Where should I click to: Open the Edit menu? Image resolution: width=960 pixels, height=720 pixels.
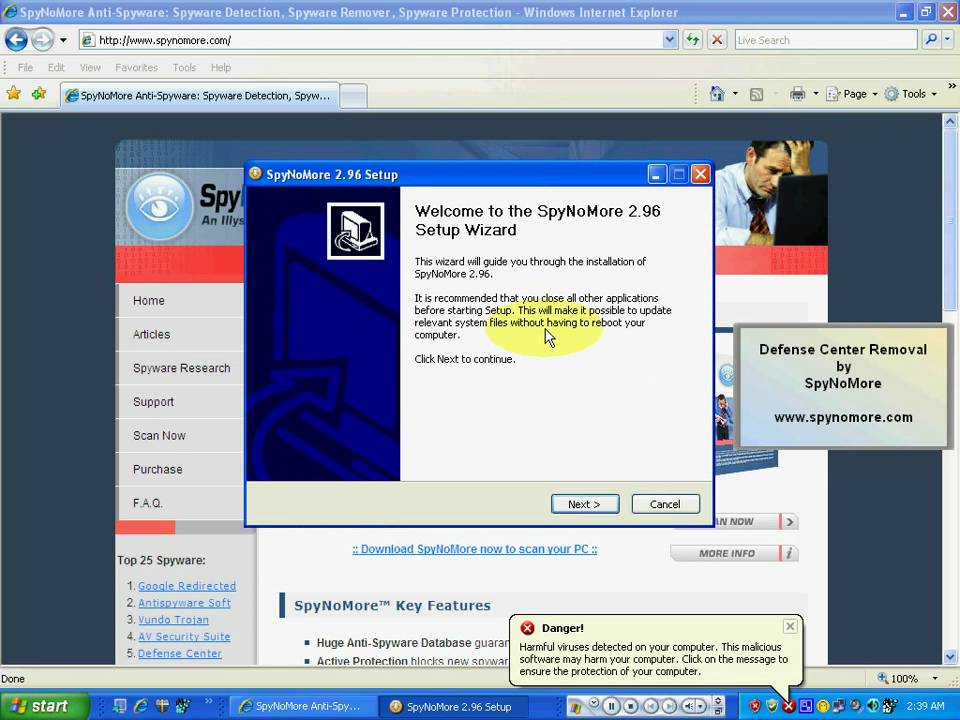tap(56, 67)
